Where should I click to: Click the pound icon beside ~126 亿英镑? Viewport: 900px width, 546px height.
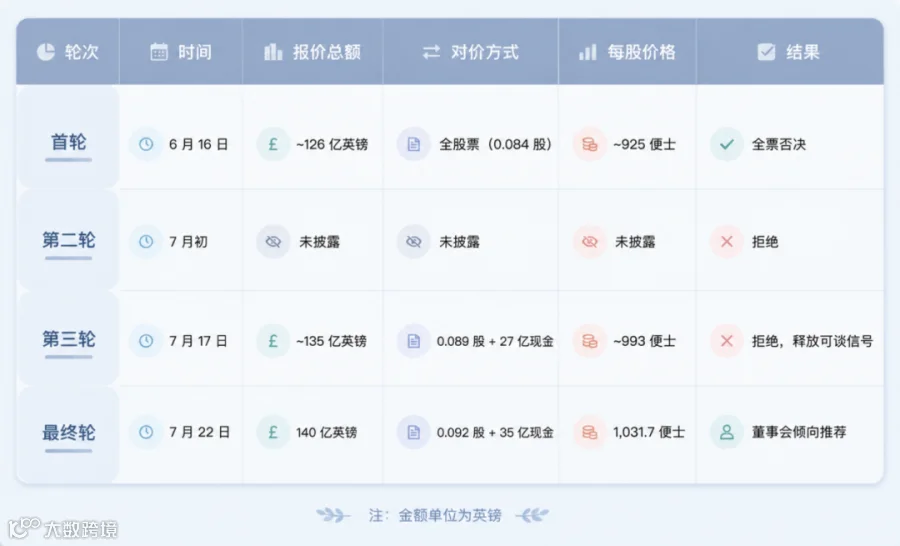coord(273,144)
